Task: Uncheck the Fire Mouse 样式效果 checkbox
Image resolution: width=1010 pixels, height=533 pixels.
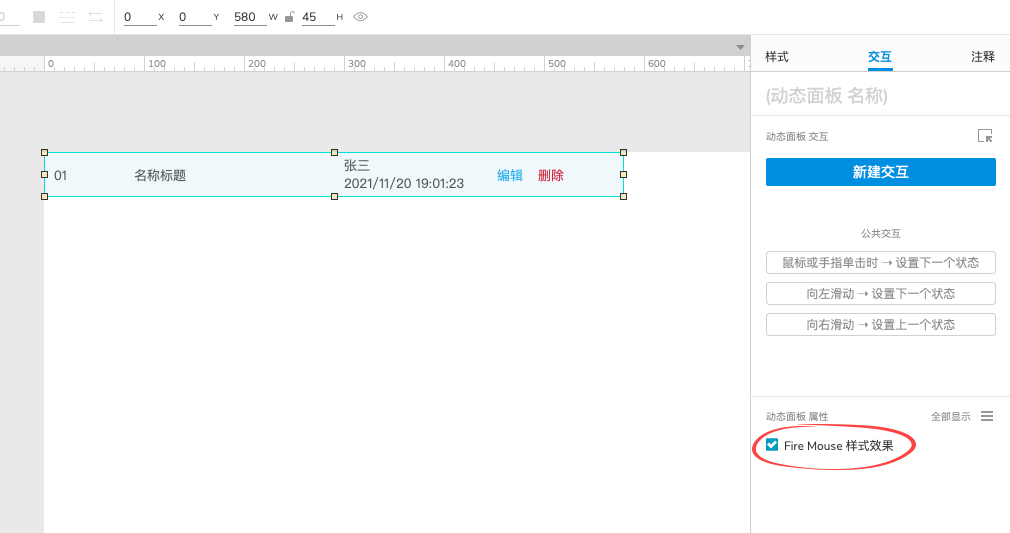Action: (x=772, y=445)
